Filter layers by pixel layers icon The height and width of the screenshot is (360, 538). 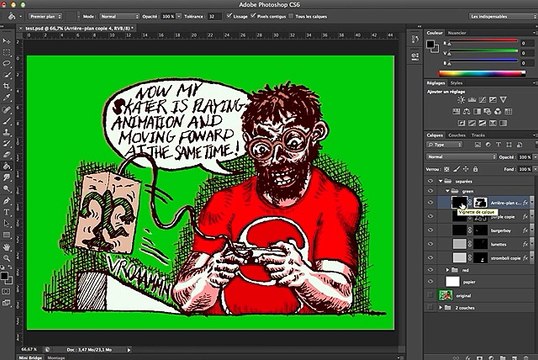pyautogui.click(x=478, y=145)
